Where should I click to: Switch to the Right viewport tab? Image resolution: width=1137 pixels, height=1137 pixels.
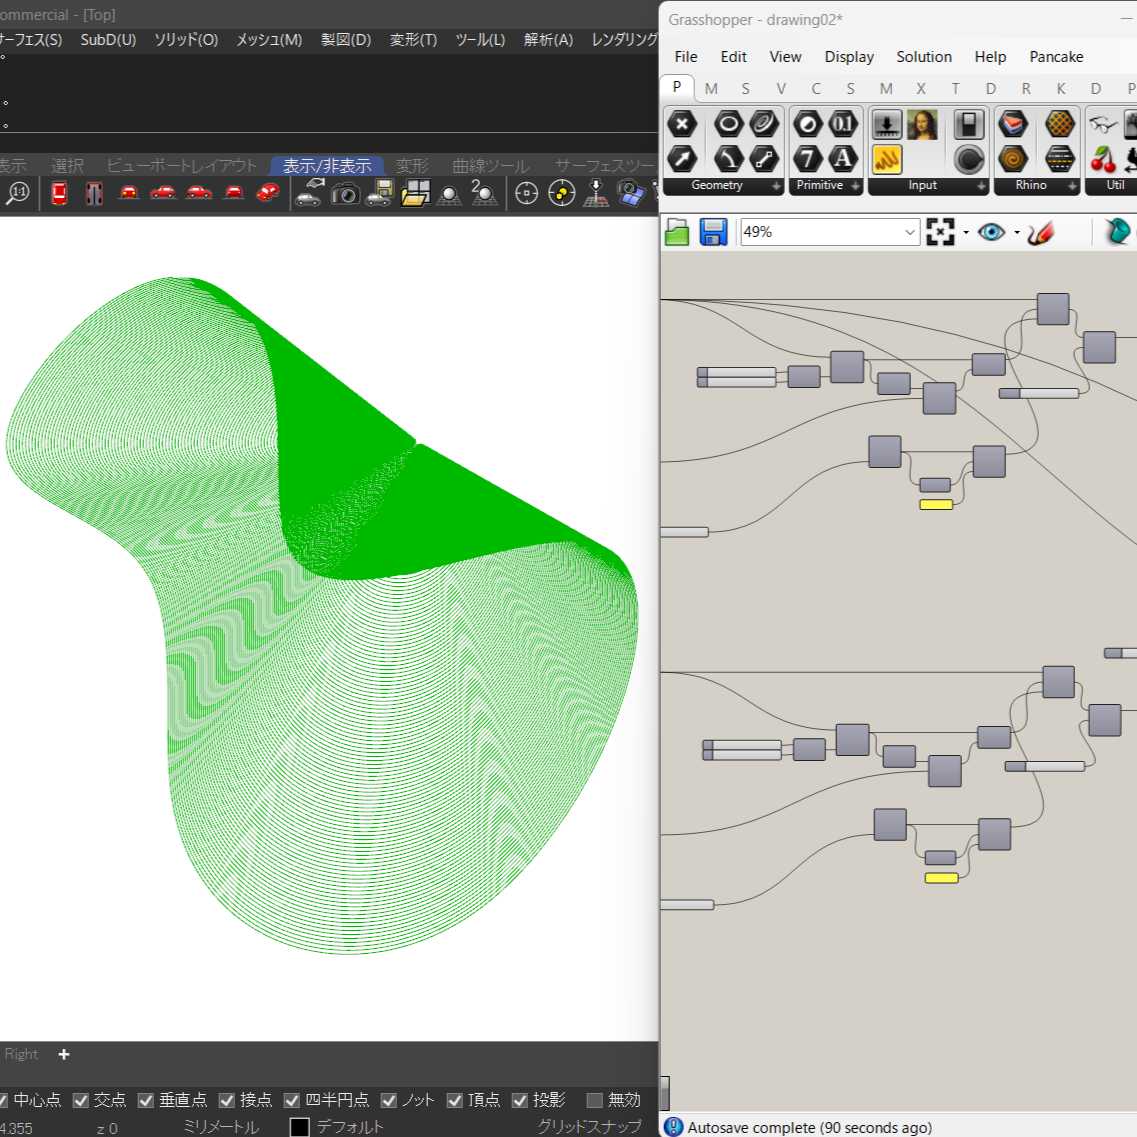pos(21,1054)
